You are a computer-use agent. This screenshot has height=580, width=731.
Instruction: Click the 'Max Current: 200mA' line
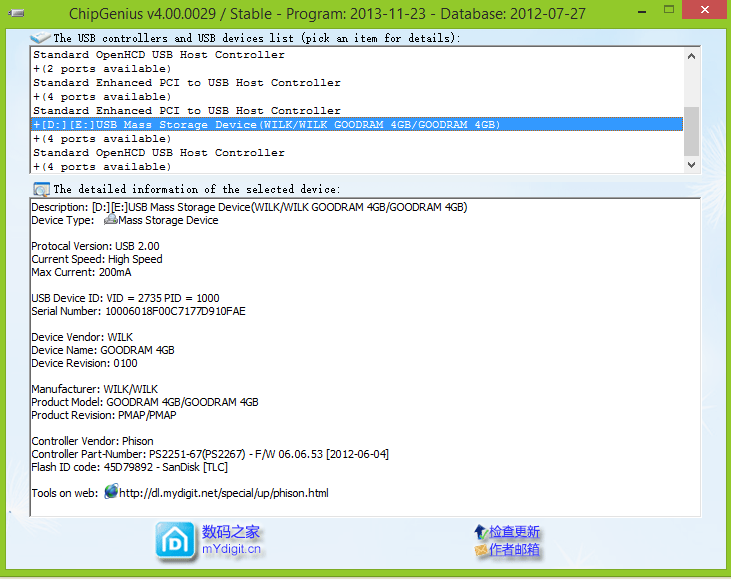[x=81, y=272]
